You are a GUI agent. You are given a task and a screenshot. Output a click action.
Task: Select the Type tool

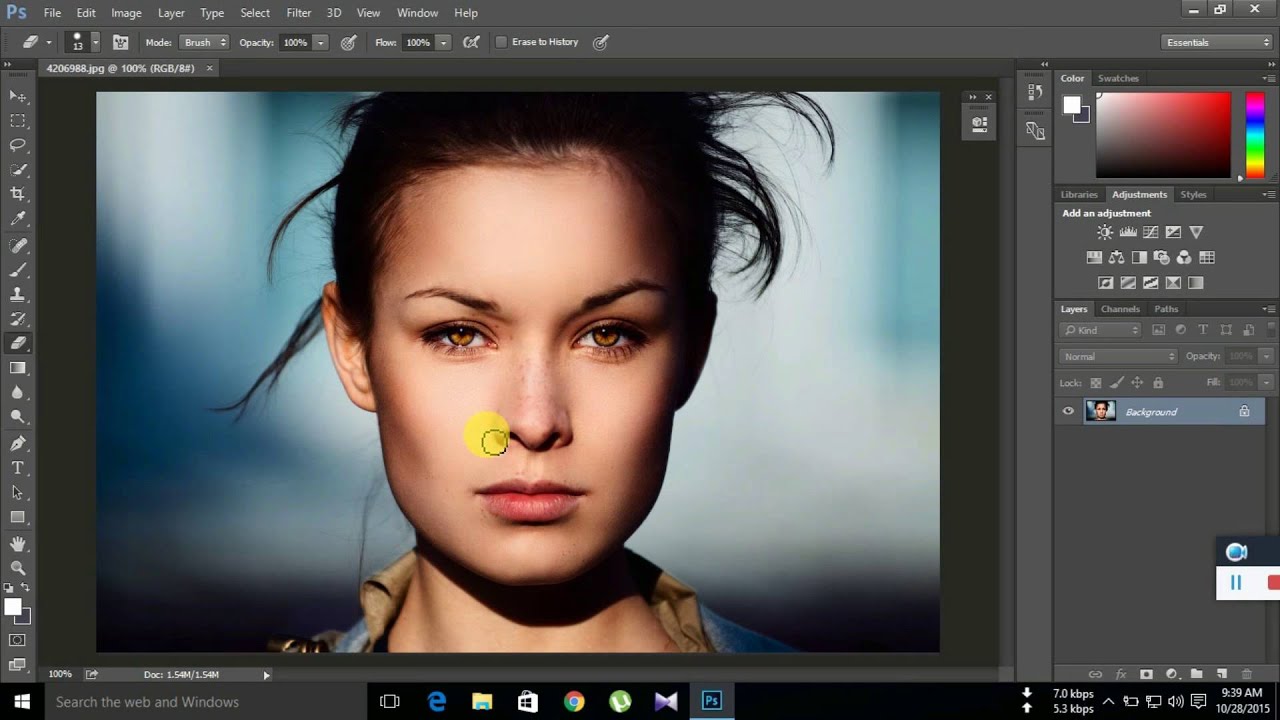point(18,468)
